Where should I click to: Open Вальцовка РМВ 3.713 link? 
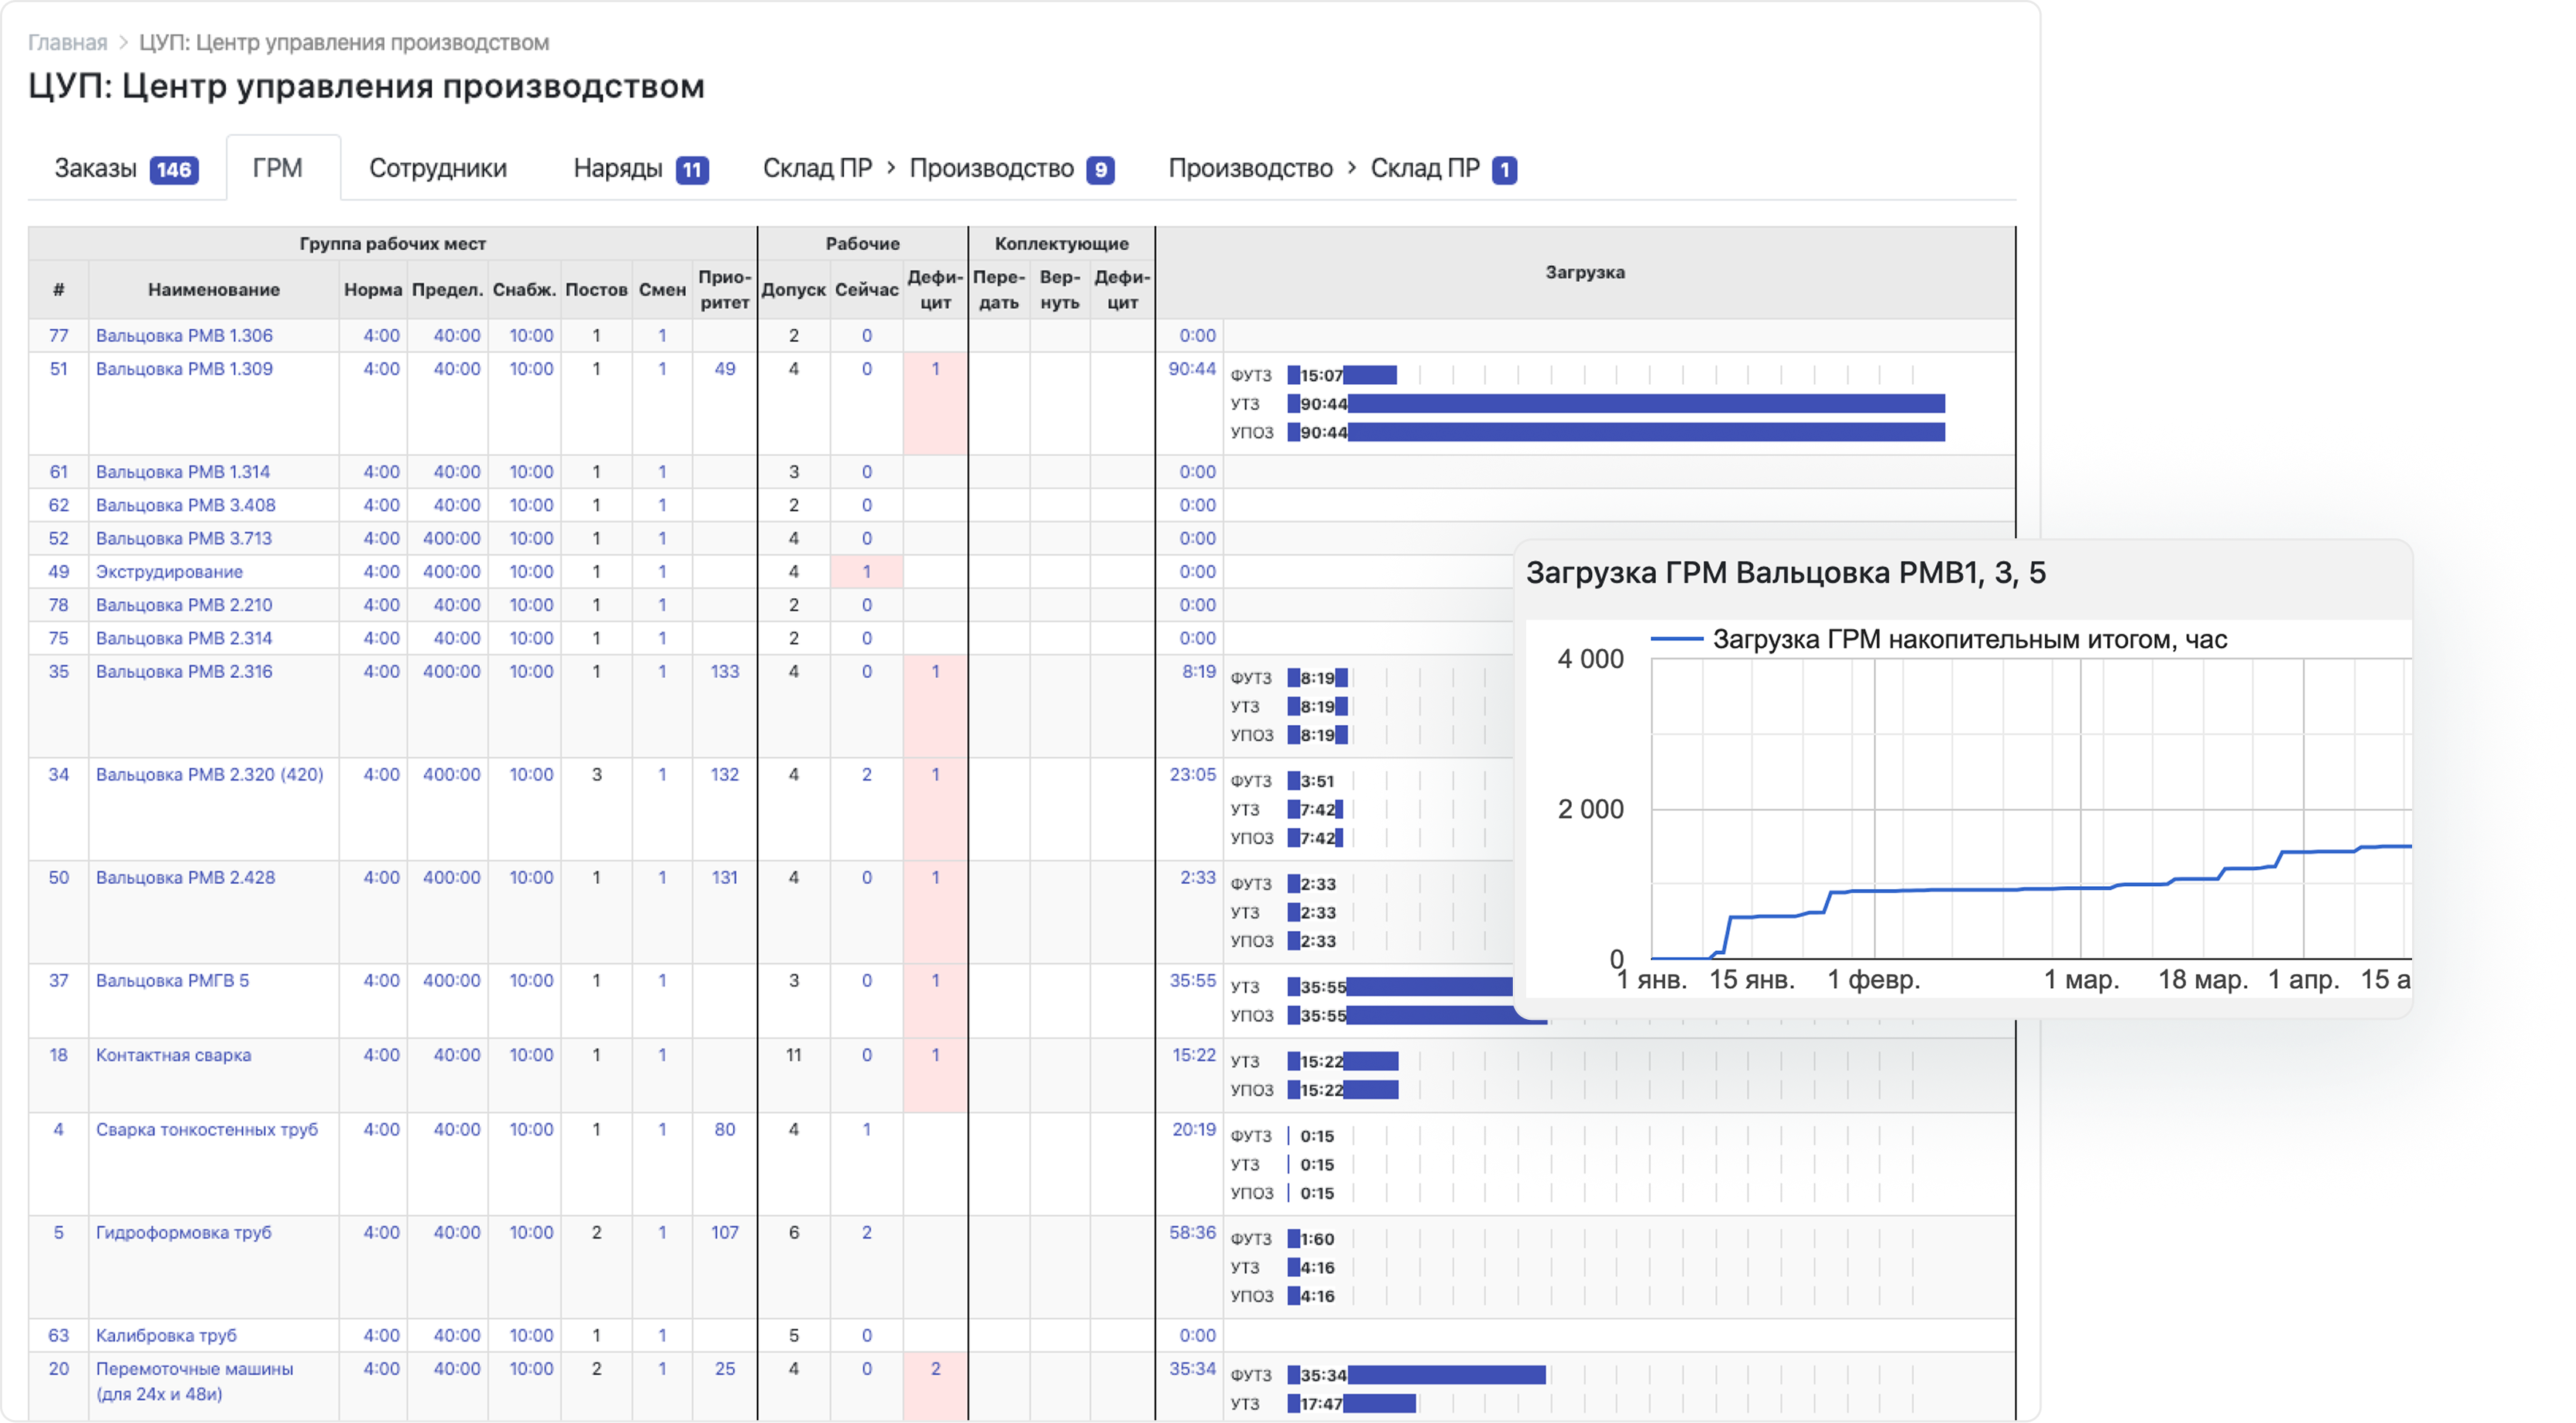184,538
